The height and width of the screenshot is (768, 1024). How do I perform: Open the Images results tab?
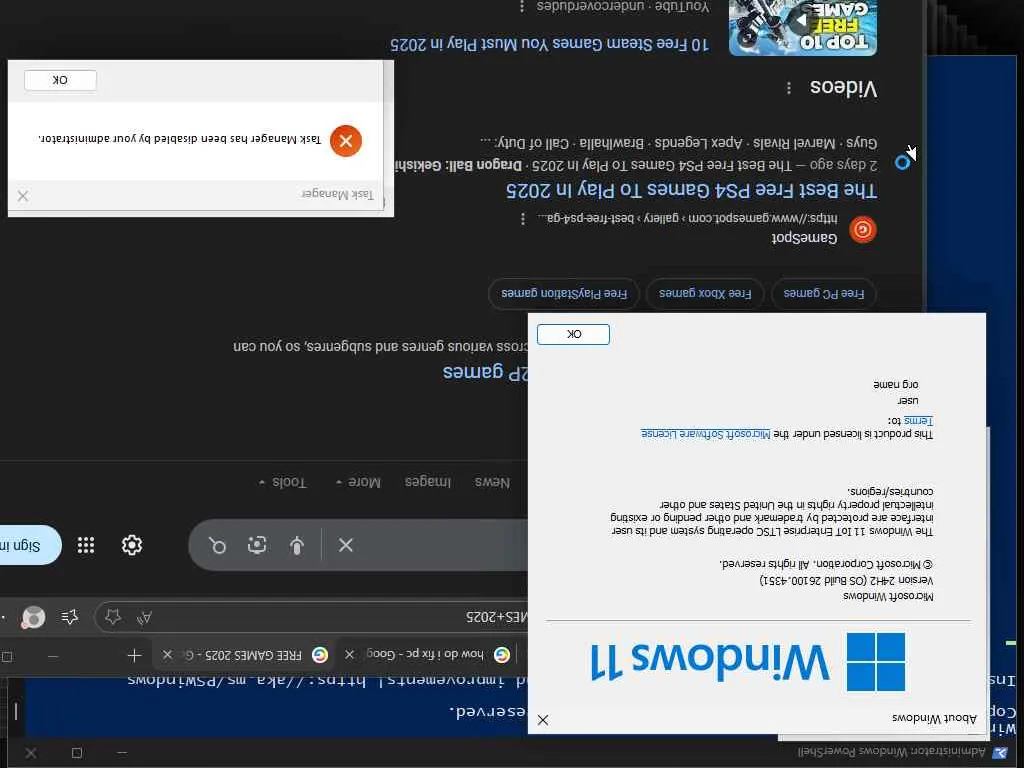pos(428,482)
